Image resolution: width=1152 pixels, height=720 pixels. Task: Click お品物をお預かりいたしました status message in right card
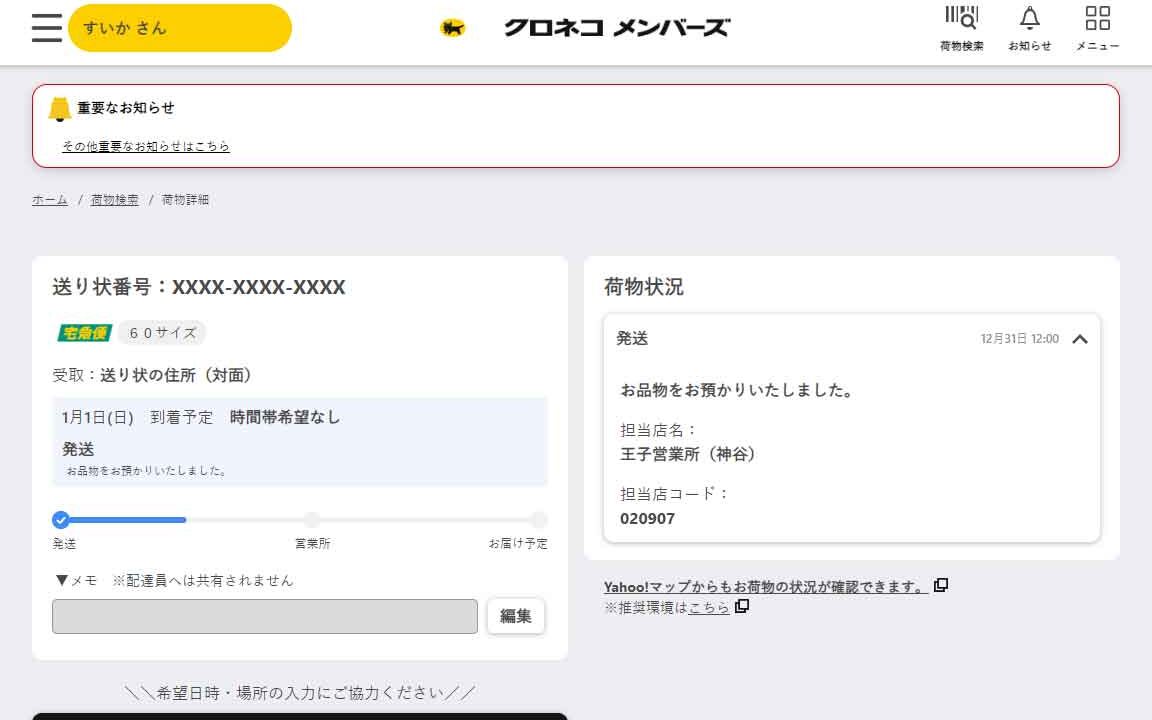(736, 390)
